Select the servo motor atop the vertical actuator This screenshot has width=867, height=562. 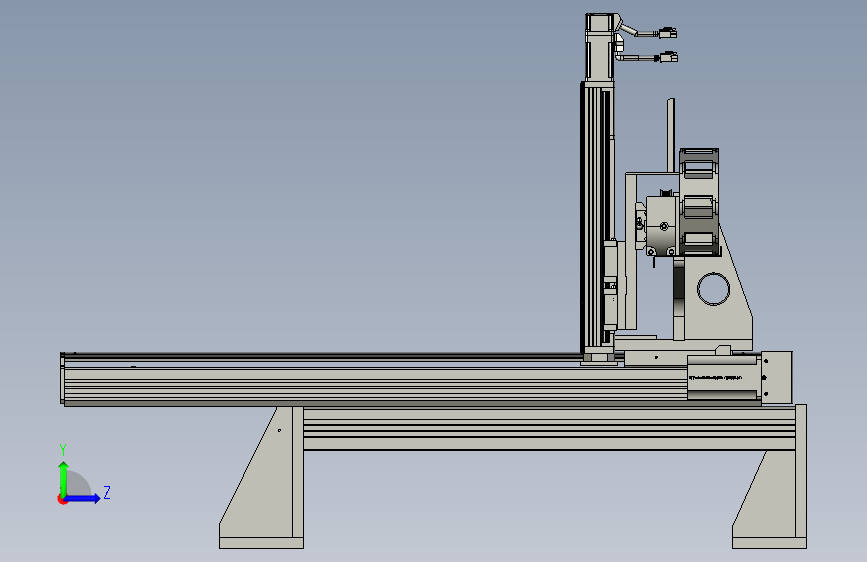point(600,48)
